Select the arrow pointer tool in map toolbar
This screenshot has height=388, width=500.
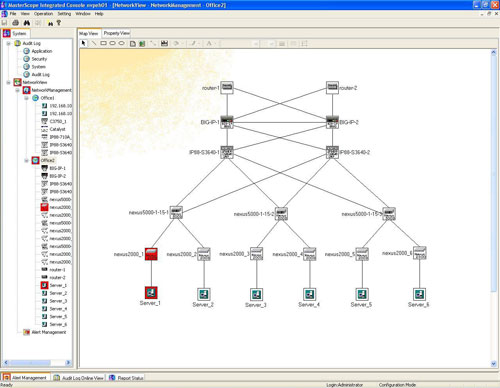pyautogui.click(x=84, y=43)
